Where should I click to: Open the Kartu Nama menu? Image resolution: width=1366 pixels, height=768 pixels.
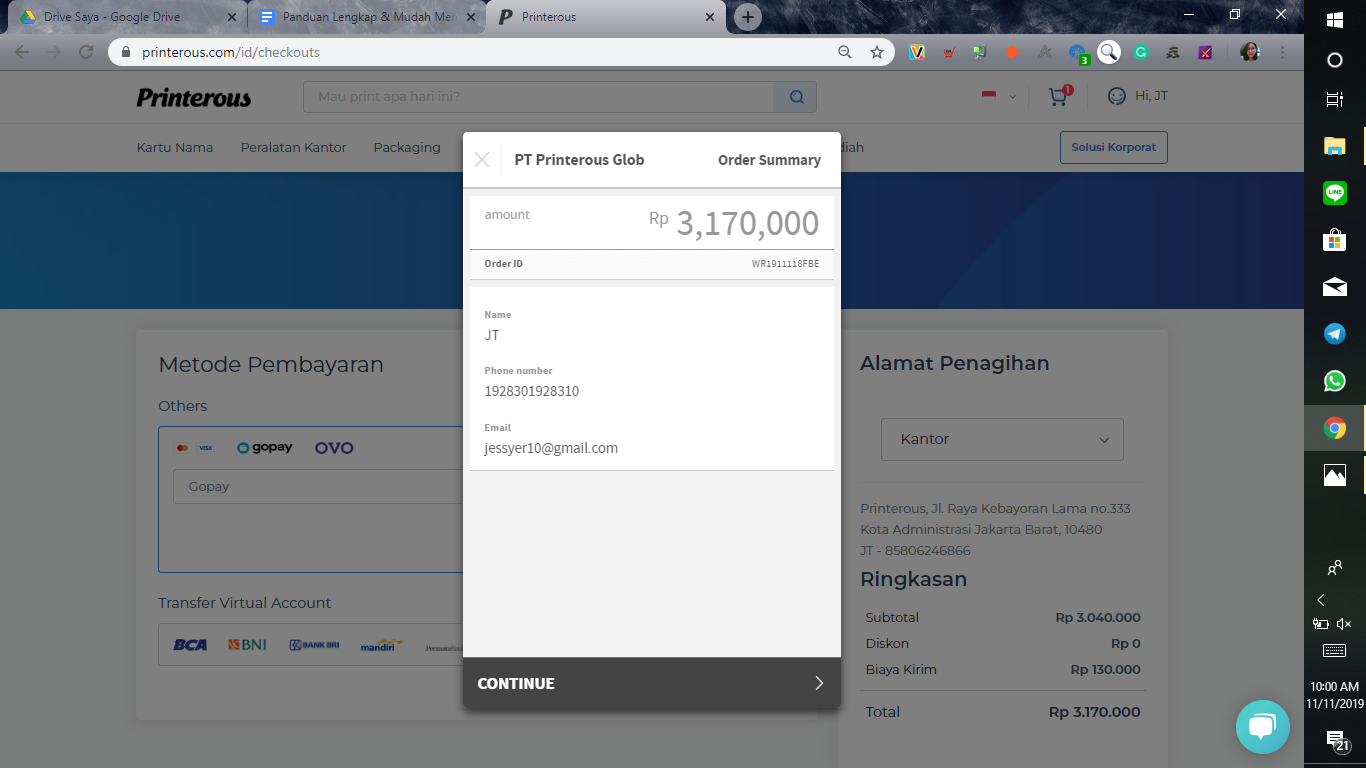click(175, 147)
